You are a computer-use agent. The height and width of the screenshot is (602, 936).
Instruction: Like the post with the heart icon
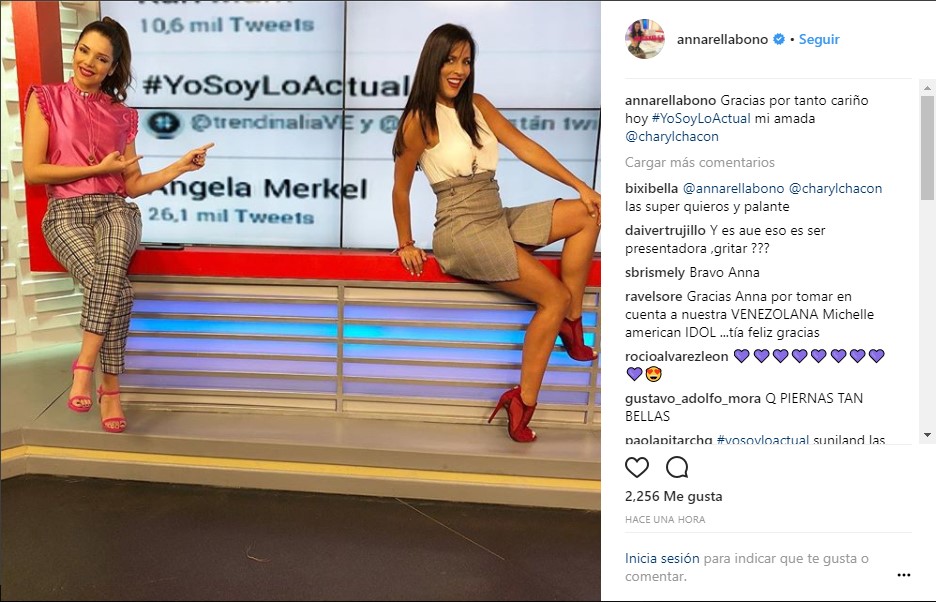click(637, 467)
